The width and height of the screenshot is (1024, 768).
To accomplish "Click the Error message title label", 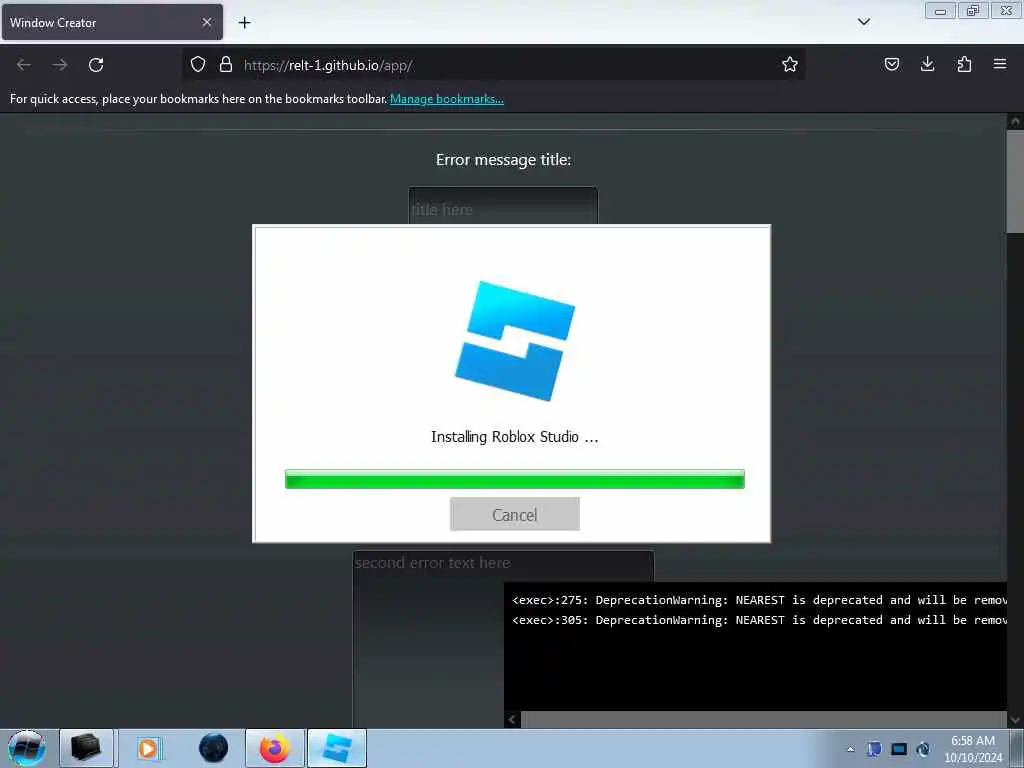I will pyautogui.click(x=504, y=160).
